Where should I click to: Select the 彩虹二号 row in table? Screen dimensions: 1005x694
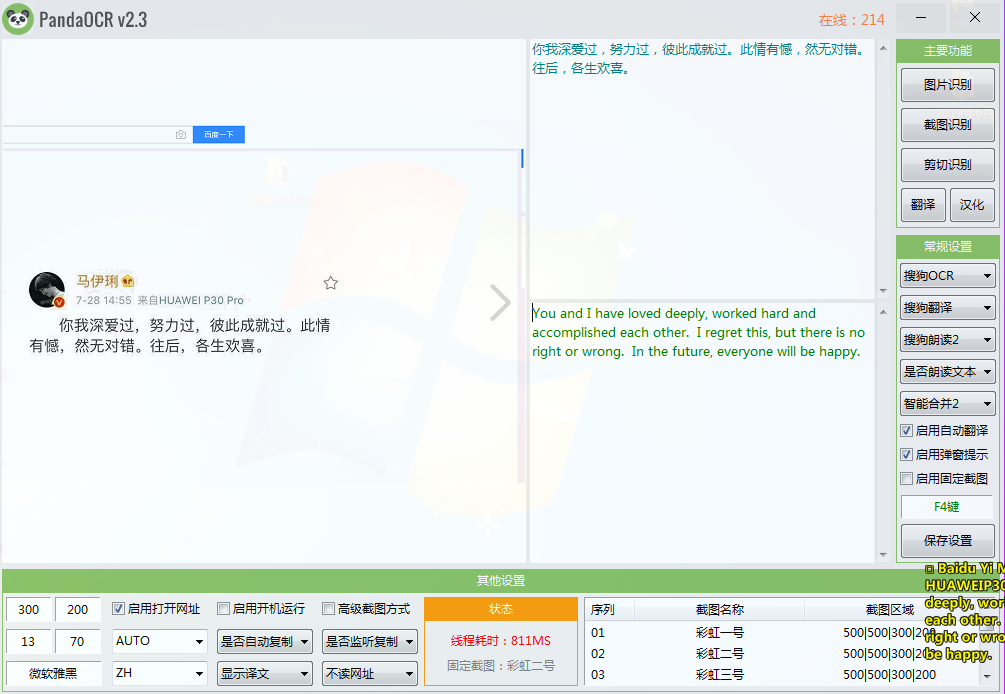pyautogui.click(x=783, y=654)
